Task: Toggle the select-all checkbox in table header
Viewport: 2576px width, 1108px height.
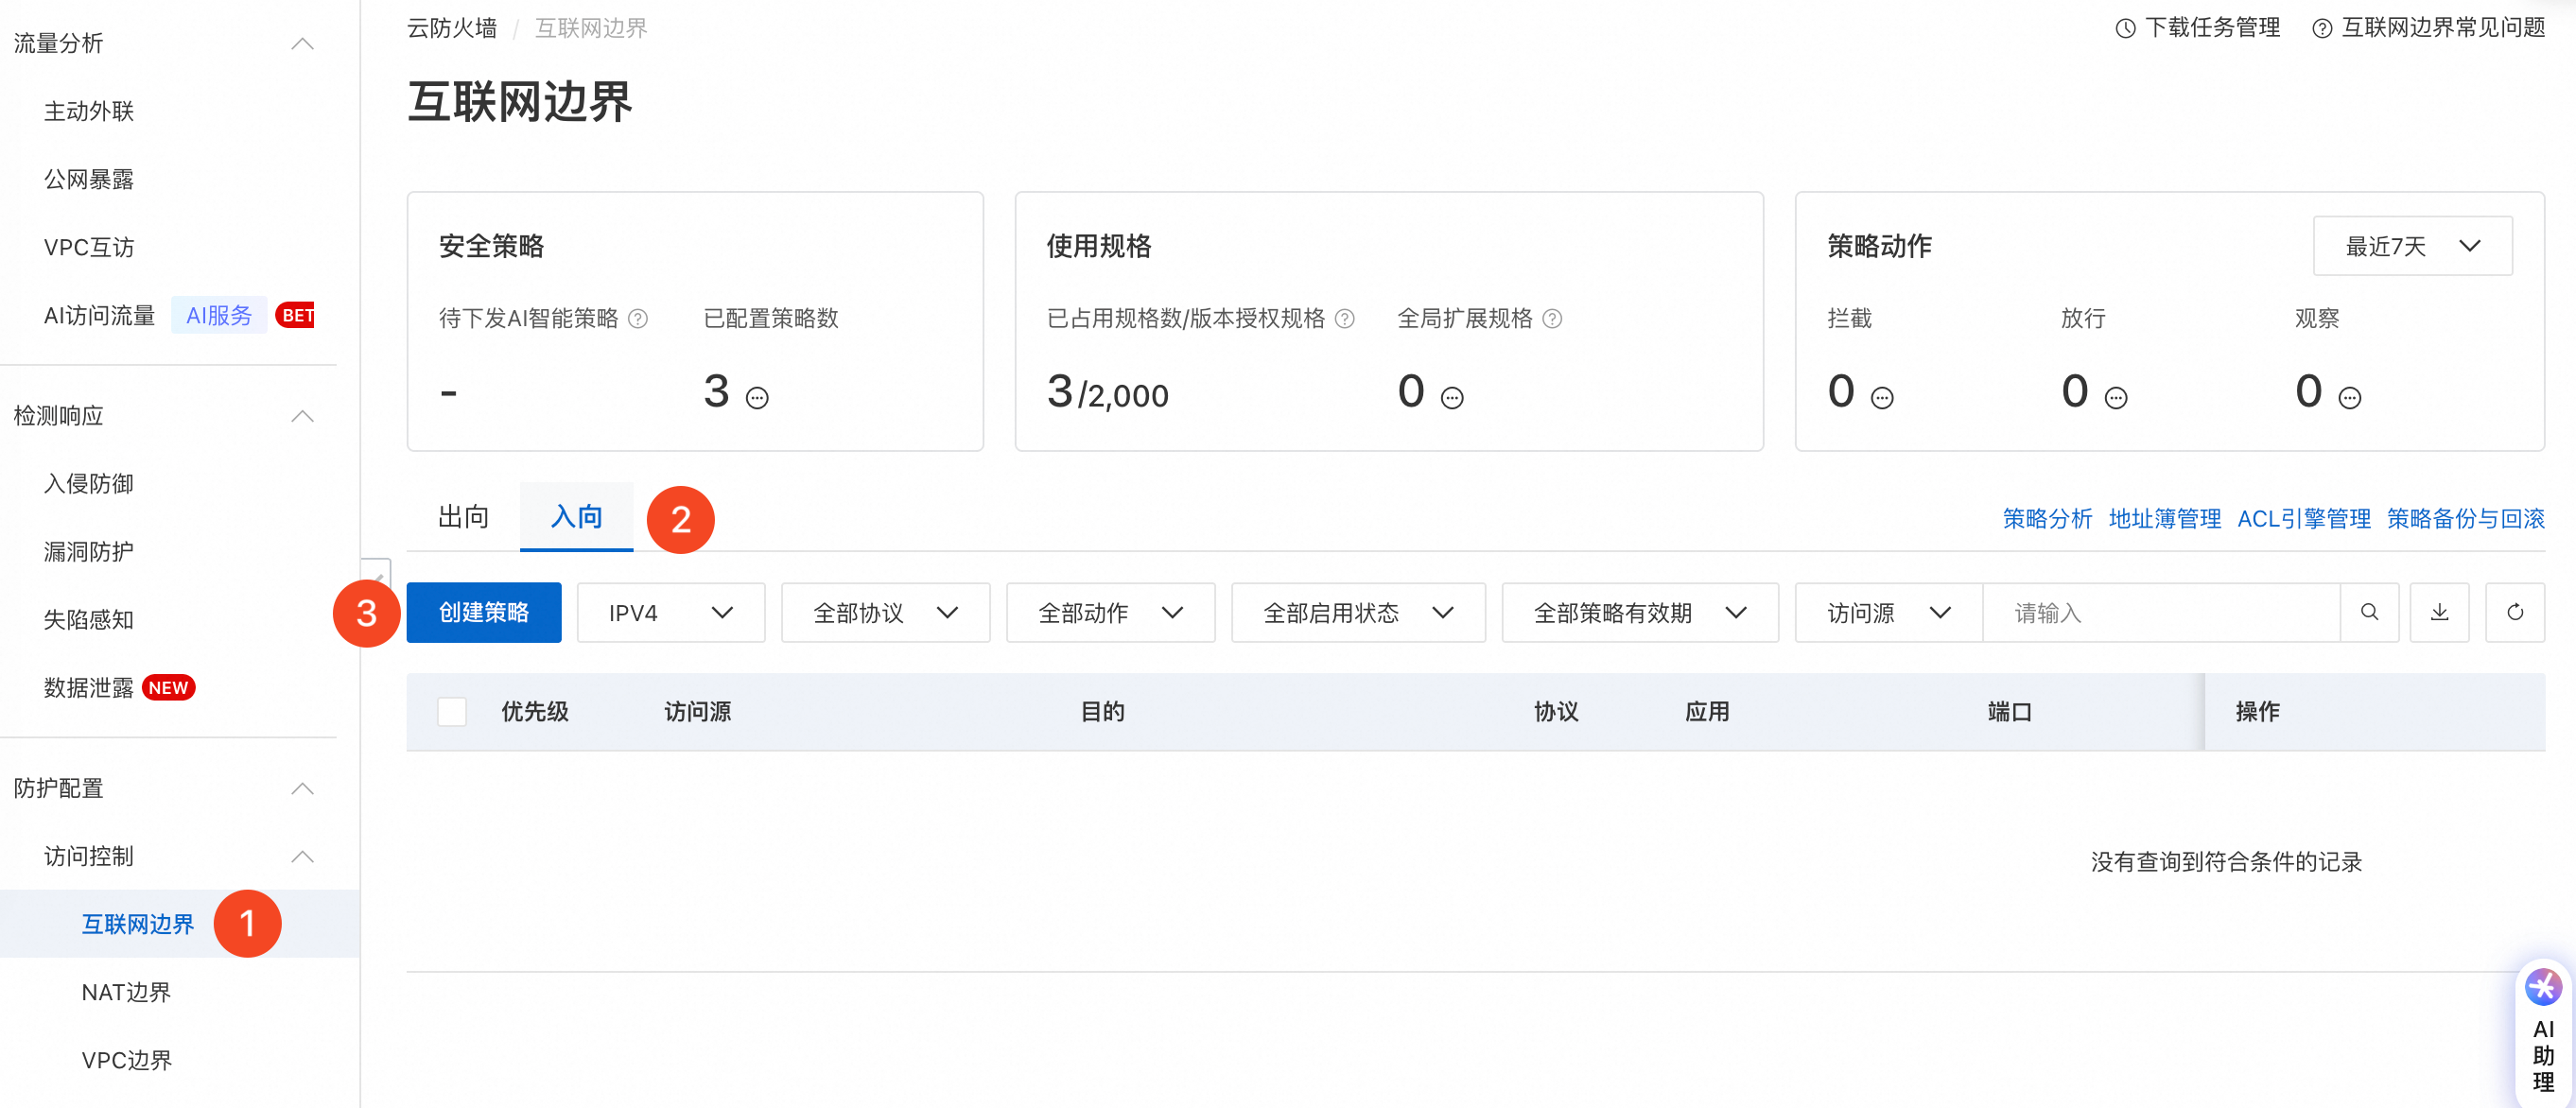Action: tap(452, 711)
